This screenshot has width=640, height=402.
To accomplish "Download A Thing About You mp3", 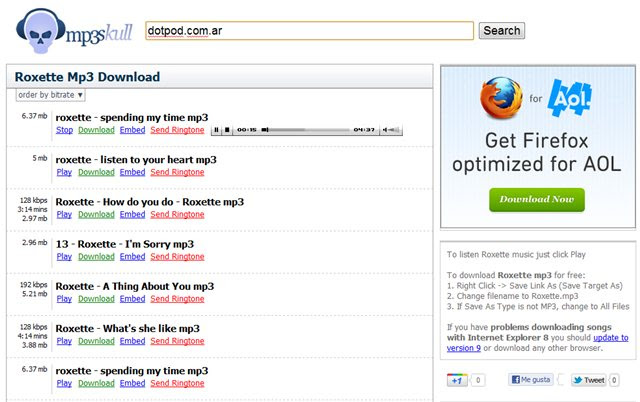I will click(96, 299).
